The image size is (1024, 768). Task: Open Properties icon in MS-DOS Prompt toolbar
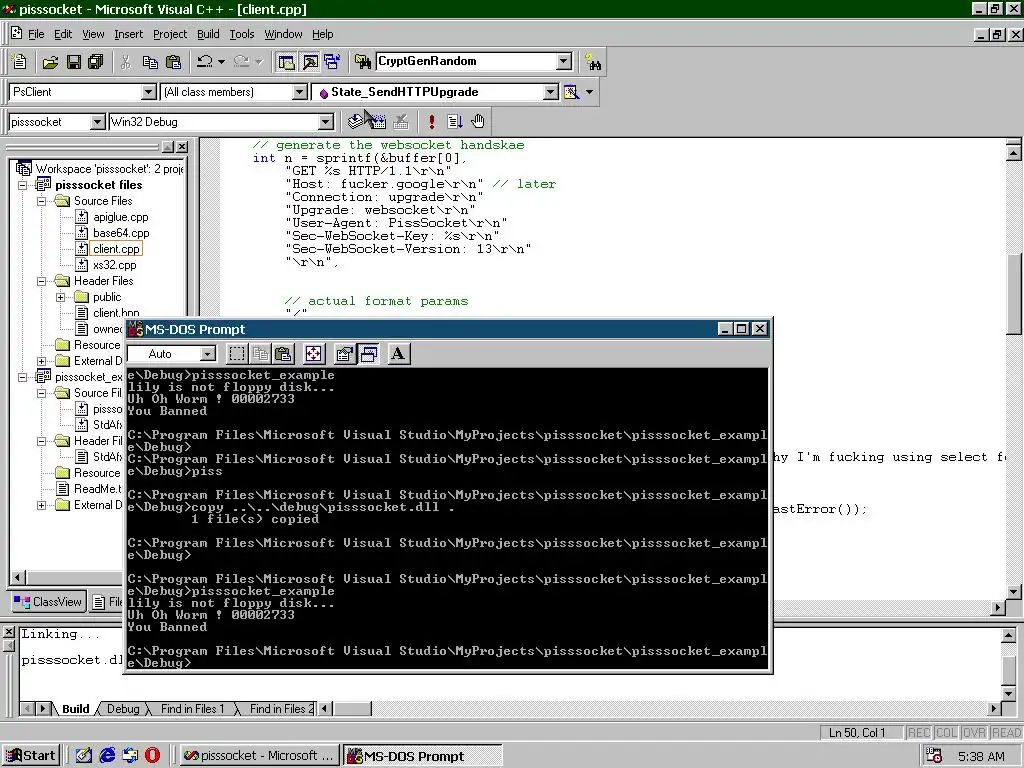[x=344, y=354]
